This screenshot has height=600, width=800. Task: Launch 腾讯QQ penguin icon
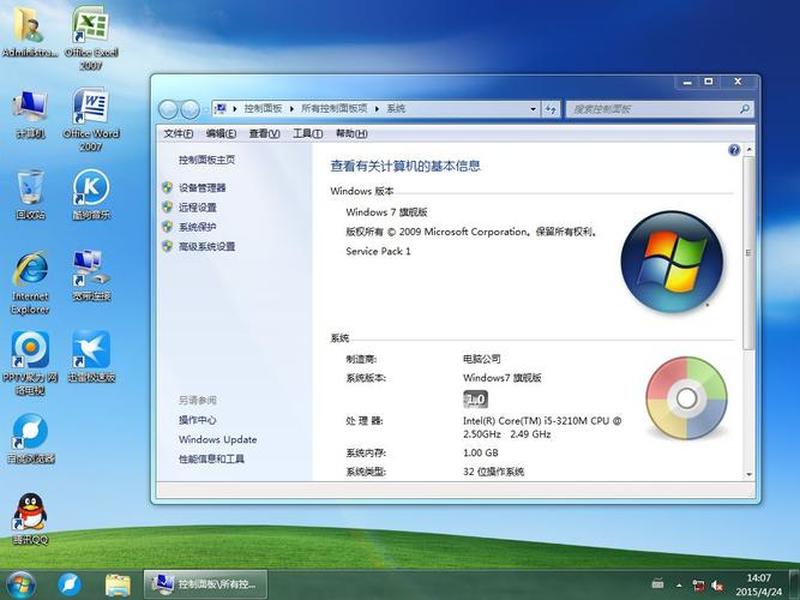[x=30, y=518]
